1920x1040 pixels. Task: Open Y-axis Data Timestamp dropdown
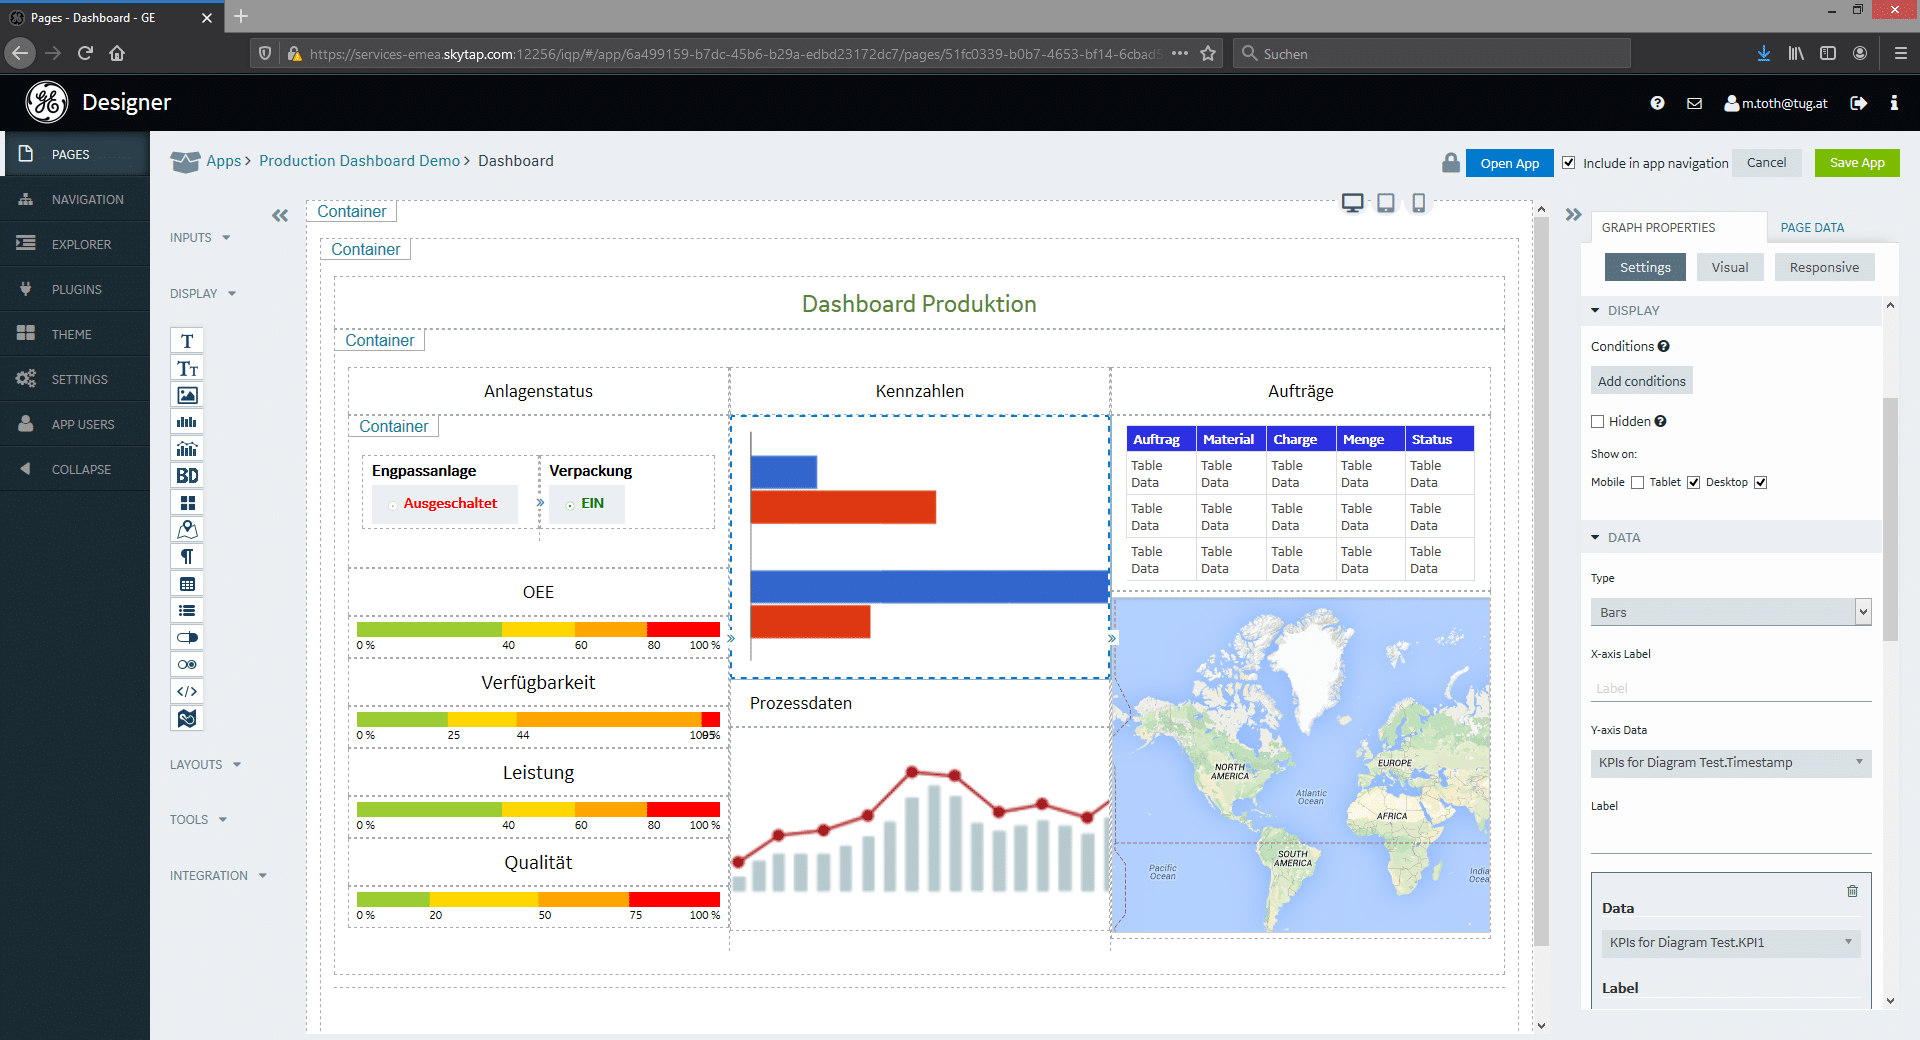(1730, 763)
